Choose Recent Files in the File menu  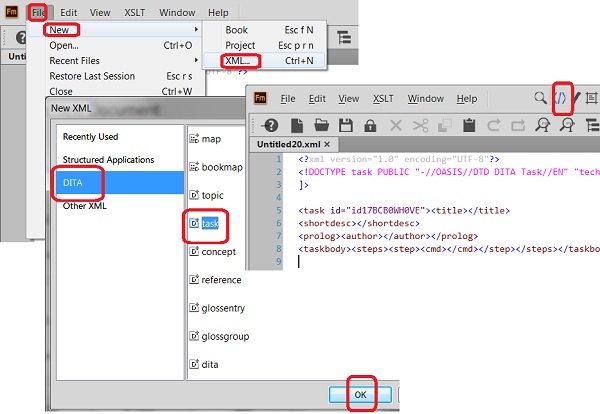pos(74,60)
